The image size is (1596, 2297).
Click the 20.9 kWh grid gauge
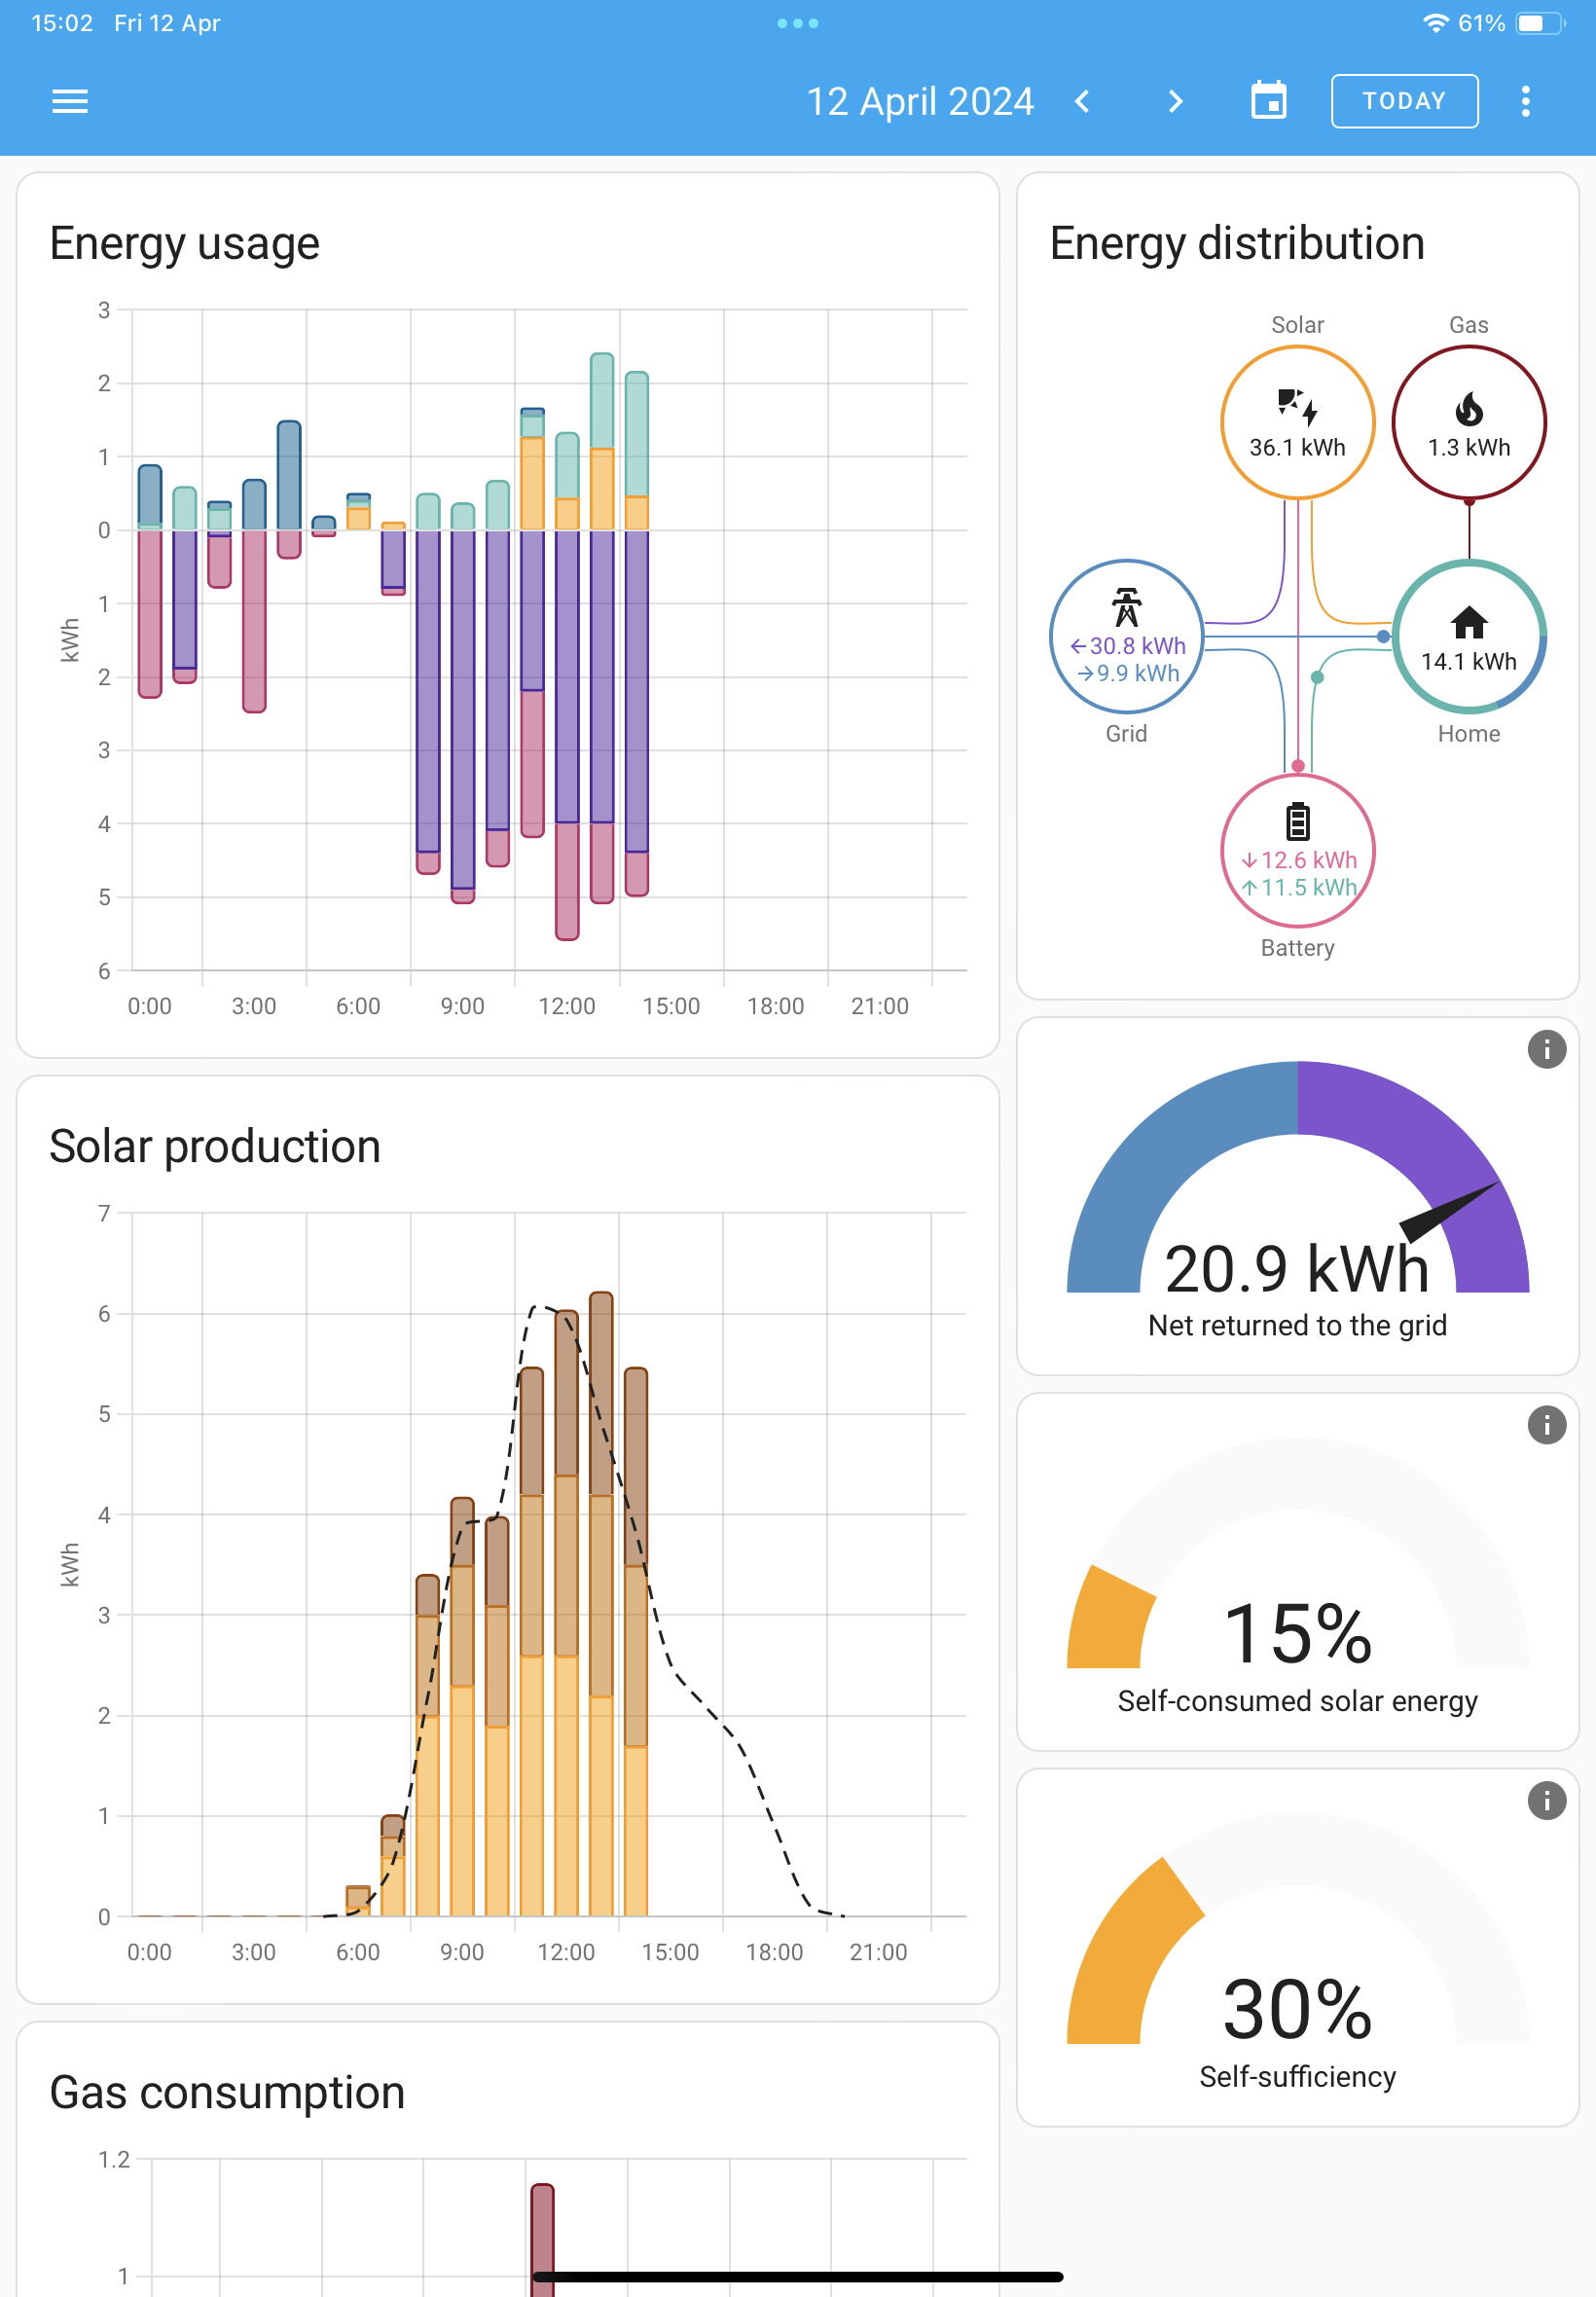(x=1297, y=1195)
